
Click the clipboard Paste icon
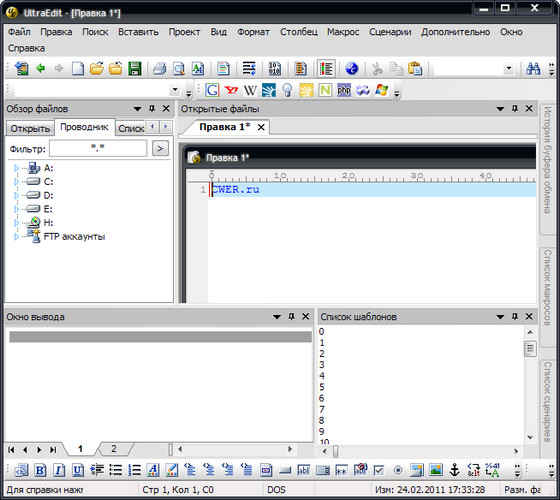pos(415,69)
